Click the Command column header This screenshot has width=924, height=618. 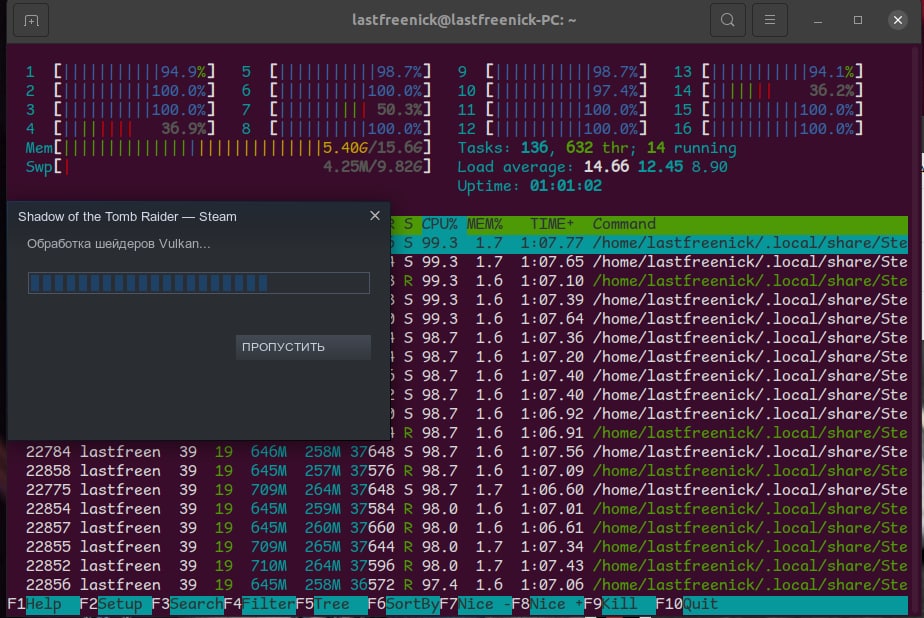pos(624,224)
